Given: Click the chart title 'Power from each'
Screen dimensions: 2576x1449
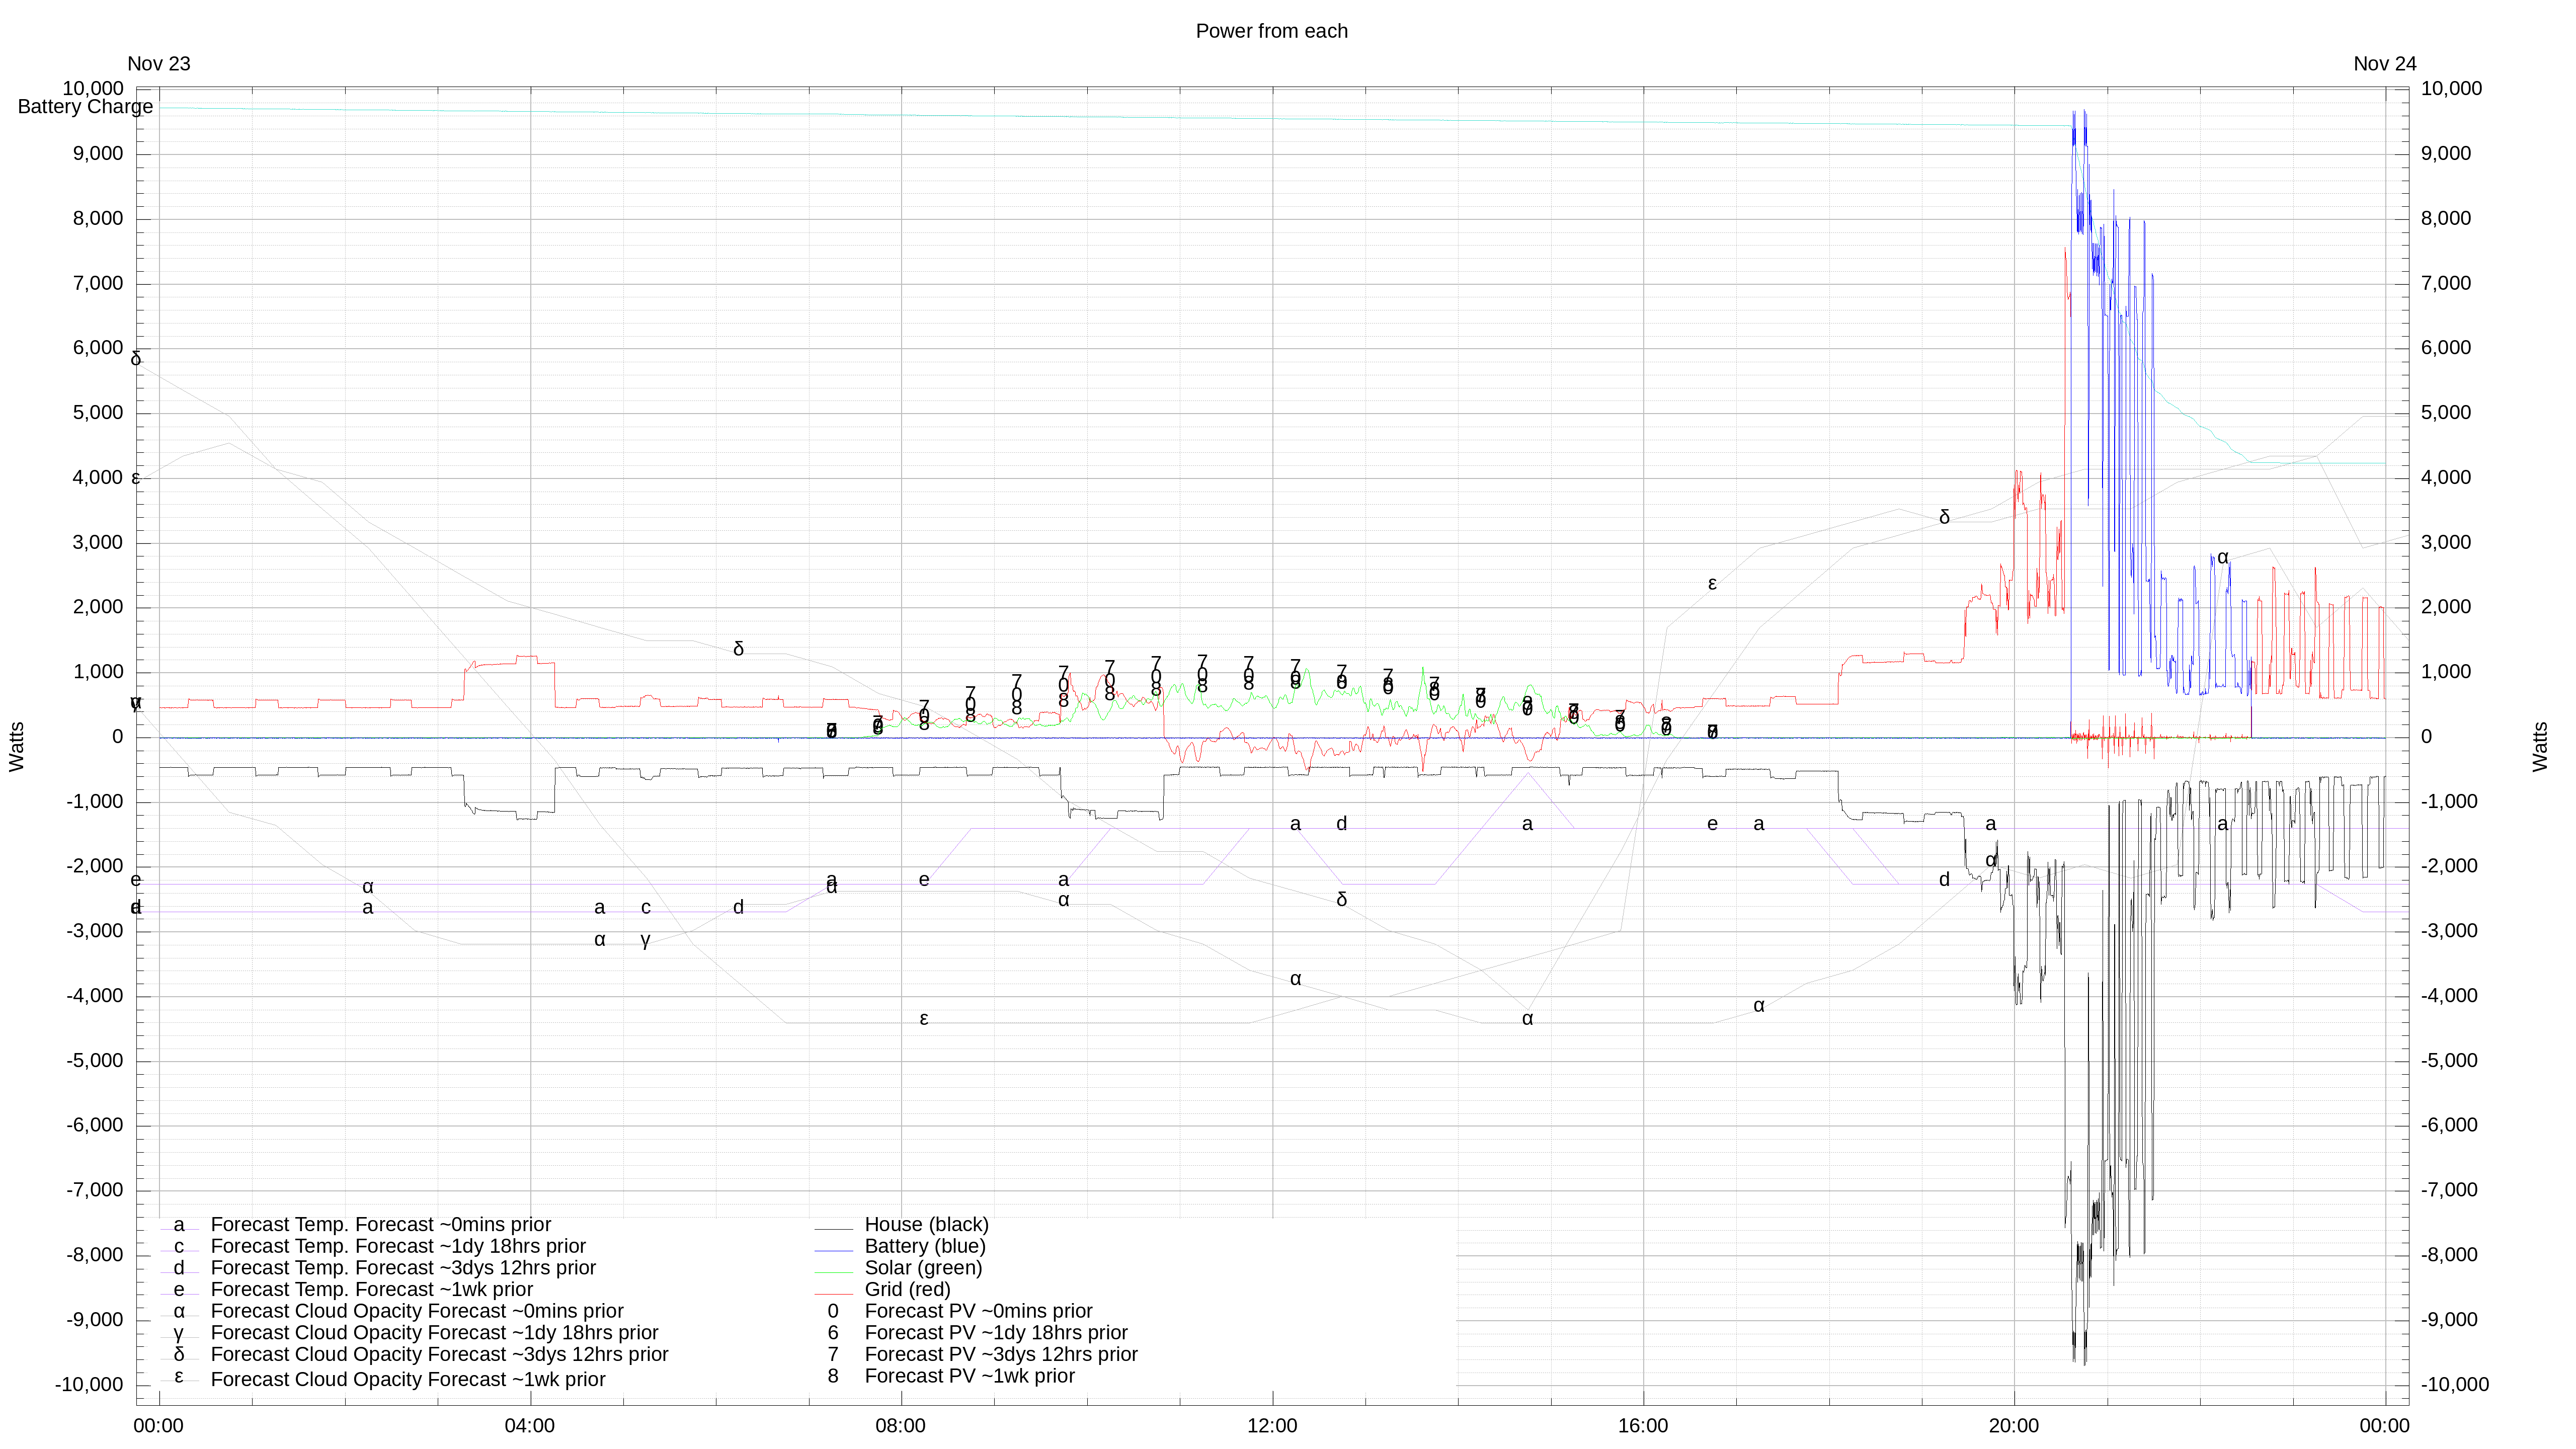Looking at the screenshot, I should pos(1271,31).
